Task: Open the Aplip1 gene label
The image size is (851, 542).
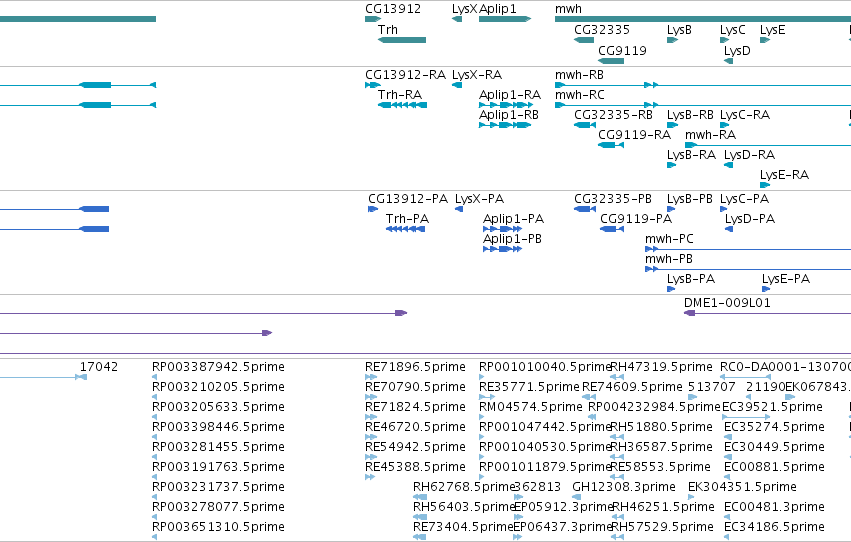Action: pos(498,9)
